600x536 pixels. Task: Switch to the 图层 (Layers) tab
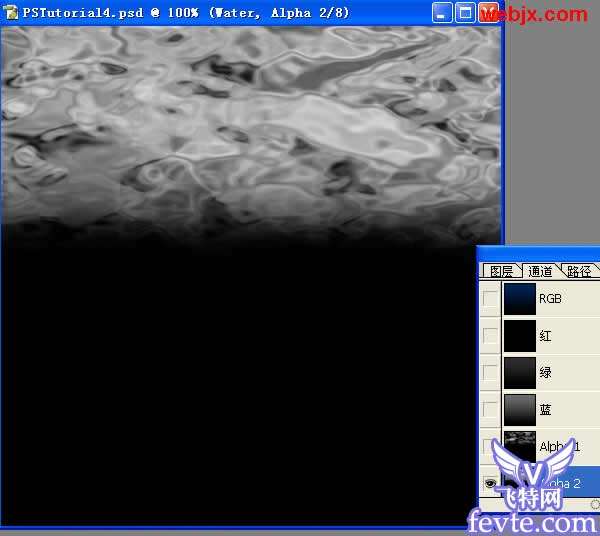tap(500, 271)
